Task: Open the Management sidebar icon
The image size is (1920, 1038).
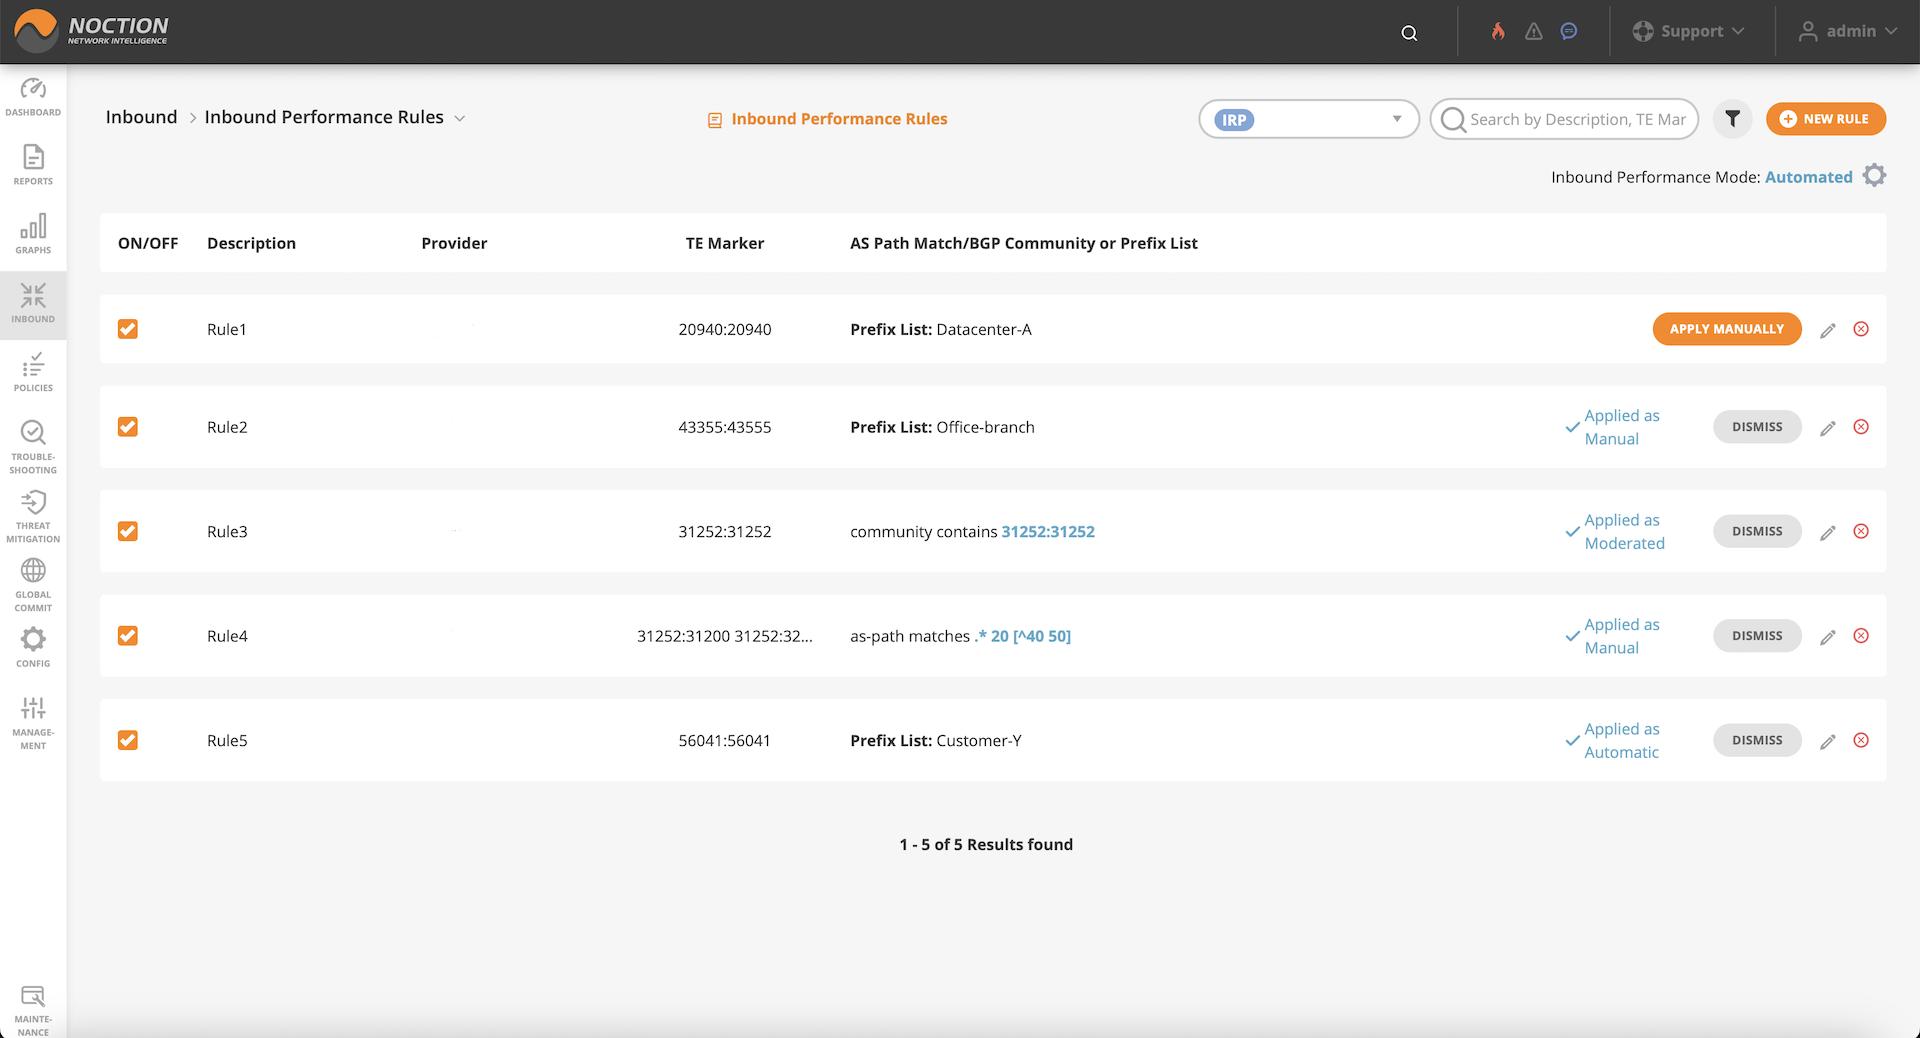Action: click(33, 723)
